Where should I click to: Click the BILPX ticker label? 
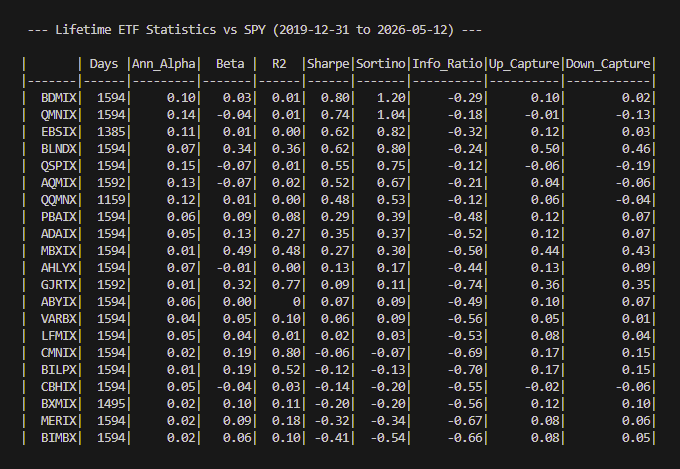pos(59,370)
